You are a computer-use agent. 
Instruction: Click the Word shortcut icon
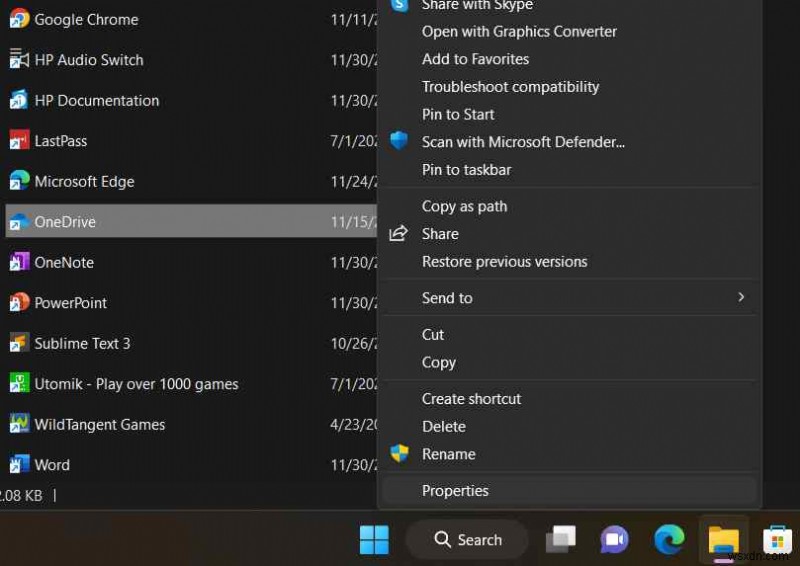19,464
